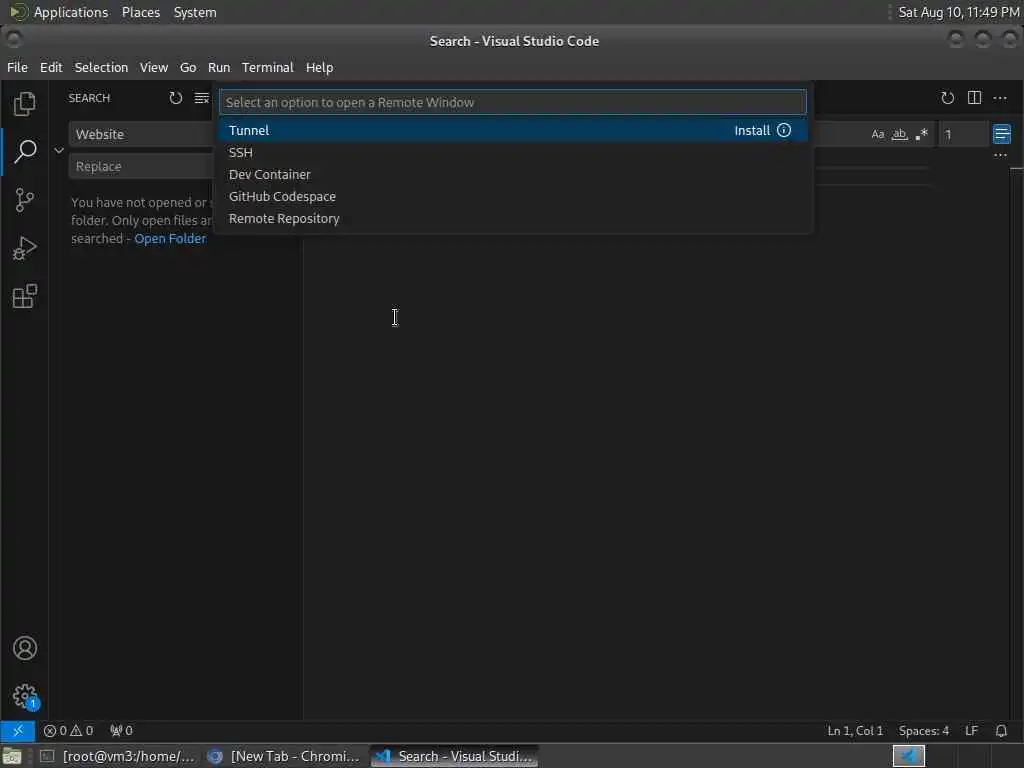Image resolution: width=1024 pixels, height=768 pixels.
Task: Select the SSH remote option
Action: pyautogui.click(x=513, y=152)
